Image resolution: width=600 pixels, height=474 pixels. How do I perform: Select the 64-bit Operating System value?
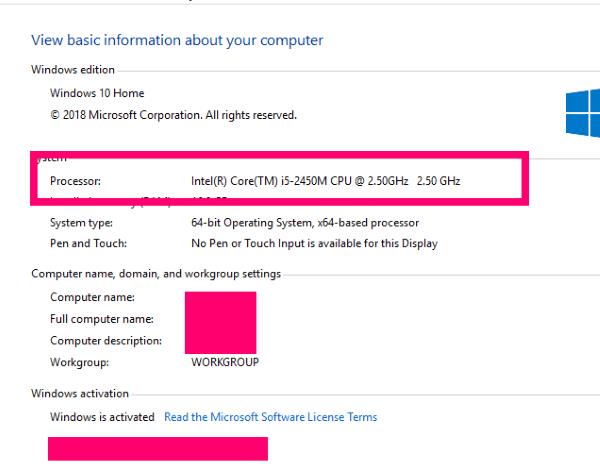305,223
